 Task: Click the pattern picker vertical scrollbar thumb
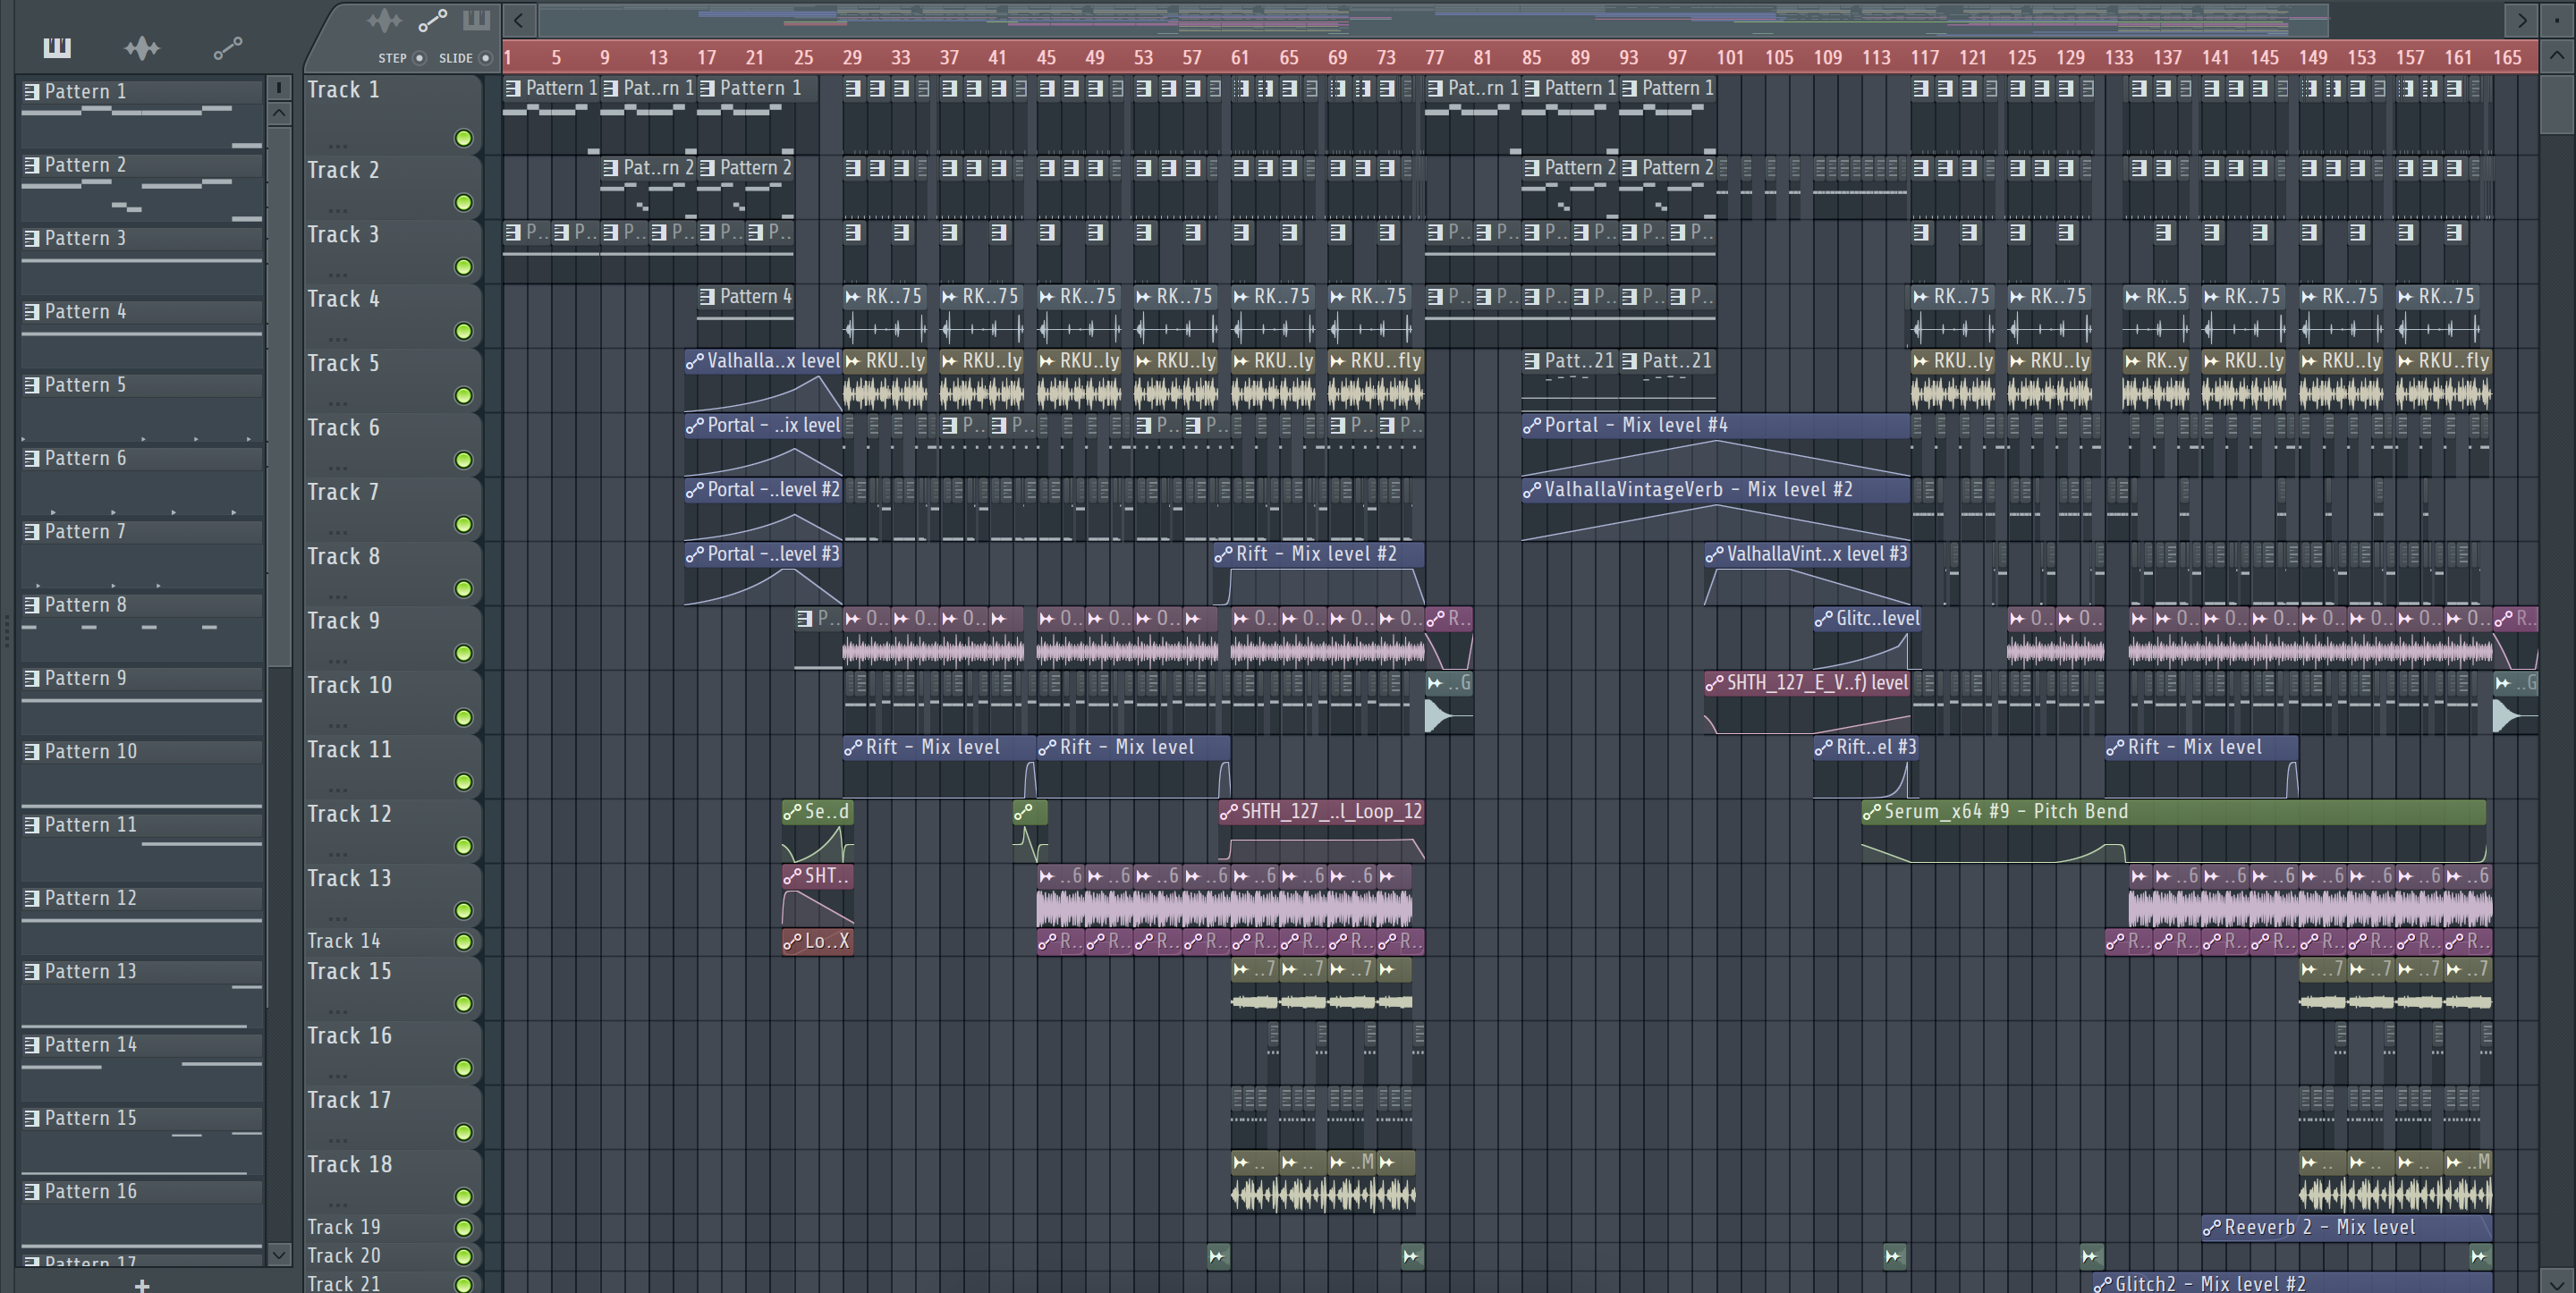point(280,396)
